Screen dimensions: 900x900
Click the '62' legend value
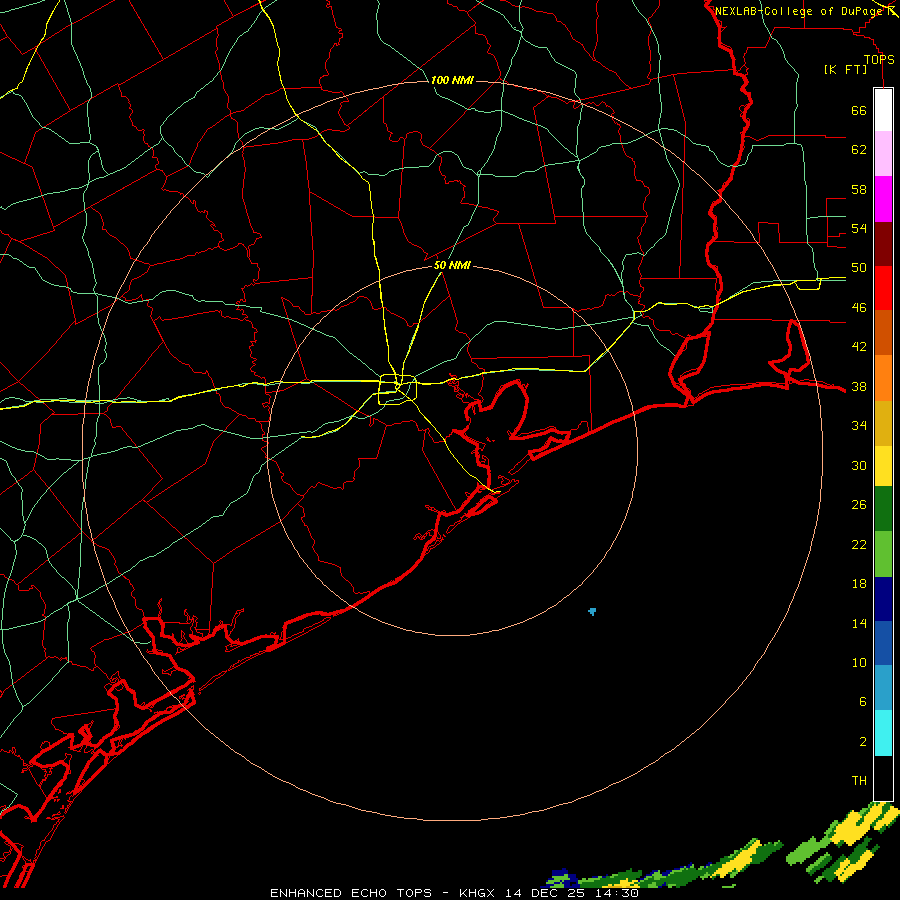(859, 150)
